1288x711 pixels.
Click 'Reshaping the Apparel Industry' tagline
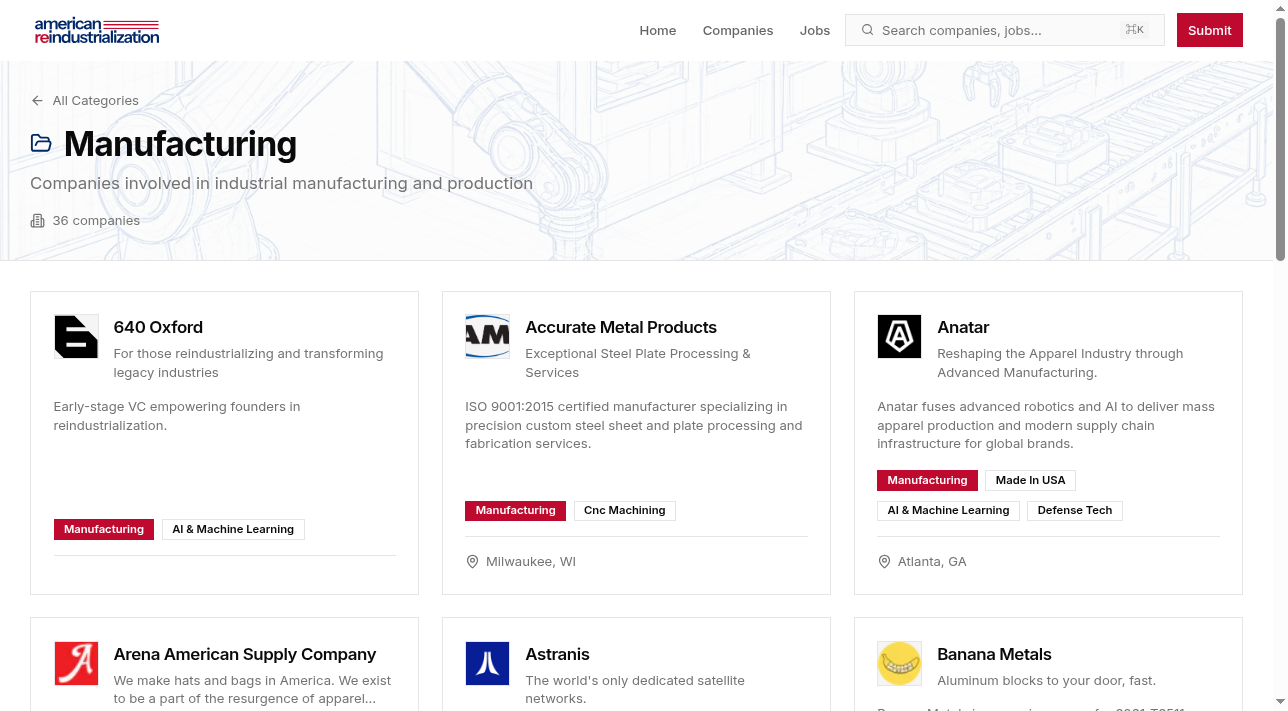(1060, 363)
